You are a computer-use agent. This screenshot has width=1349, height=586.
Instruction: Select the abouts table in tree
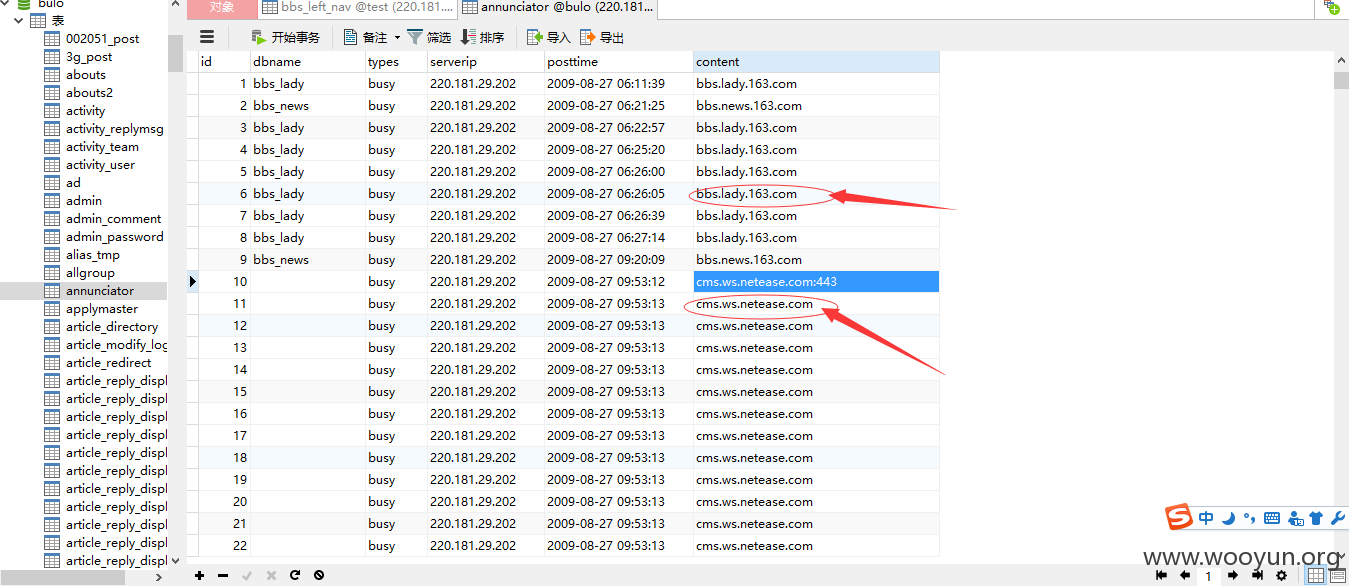pos(86,74)
